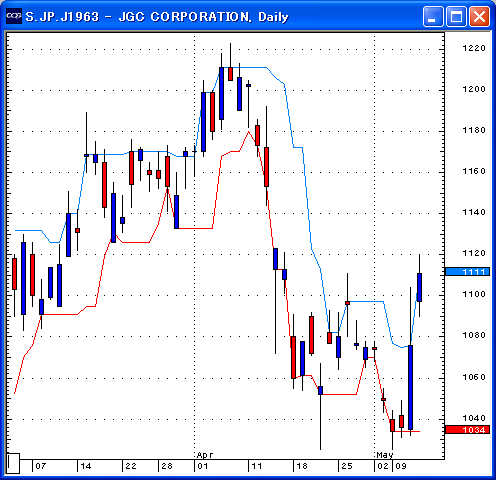Click the '09' date label
Screen dimensions: 496x480
401,466
